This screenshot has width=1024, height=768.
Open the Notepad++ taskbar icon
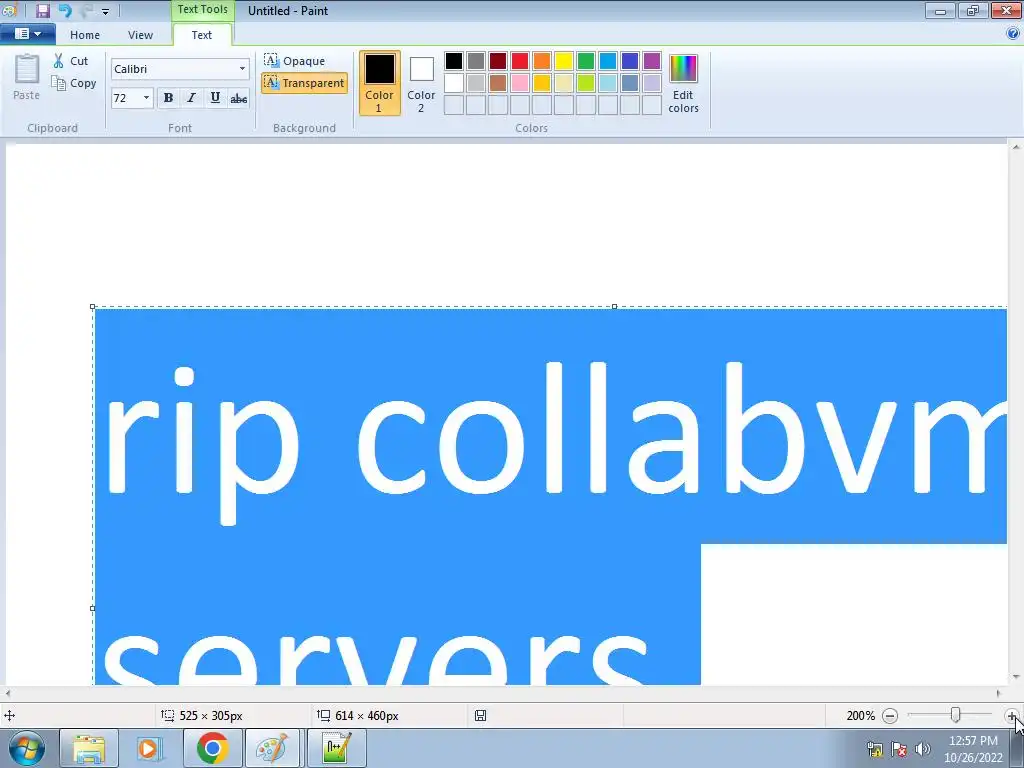point(336,748)
